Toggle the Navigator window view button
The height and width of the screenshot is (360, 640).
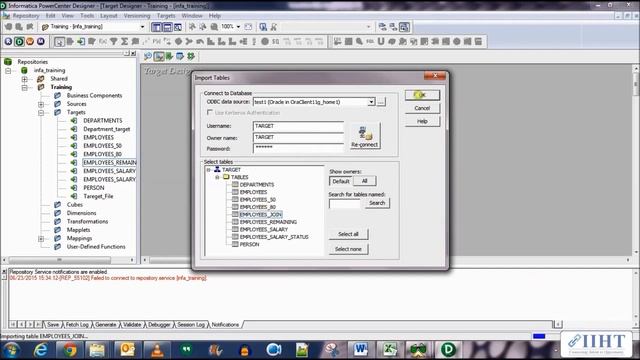coord(156,27)
